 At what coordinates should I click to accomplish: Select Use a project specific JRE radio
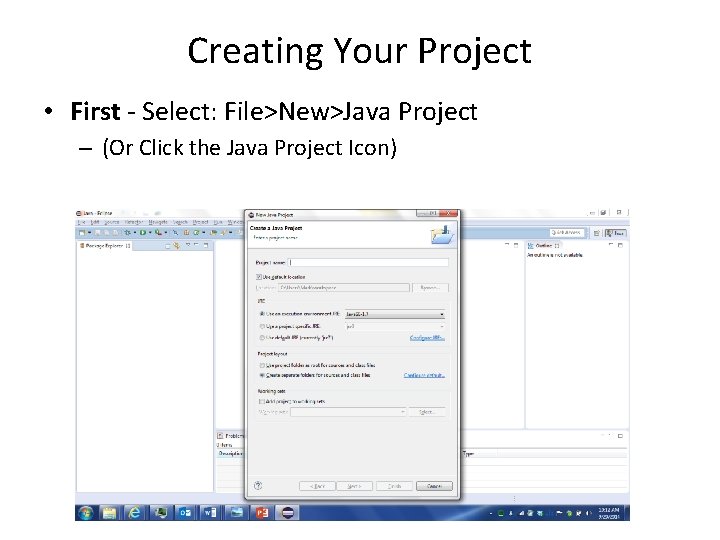coord(262,326)
